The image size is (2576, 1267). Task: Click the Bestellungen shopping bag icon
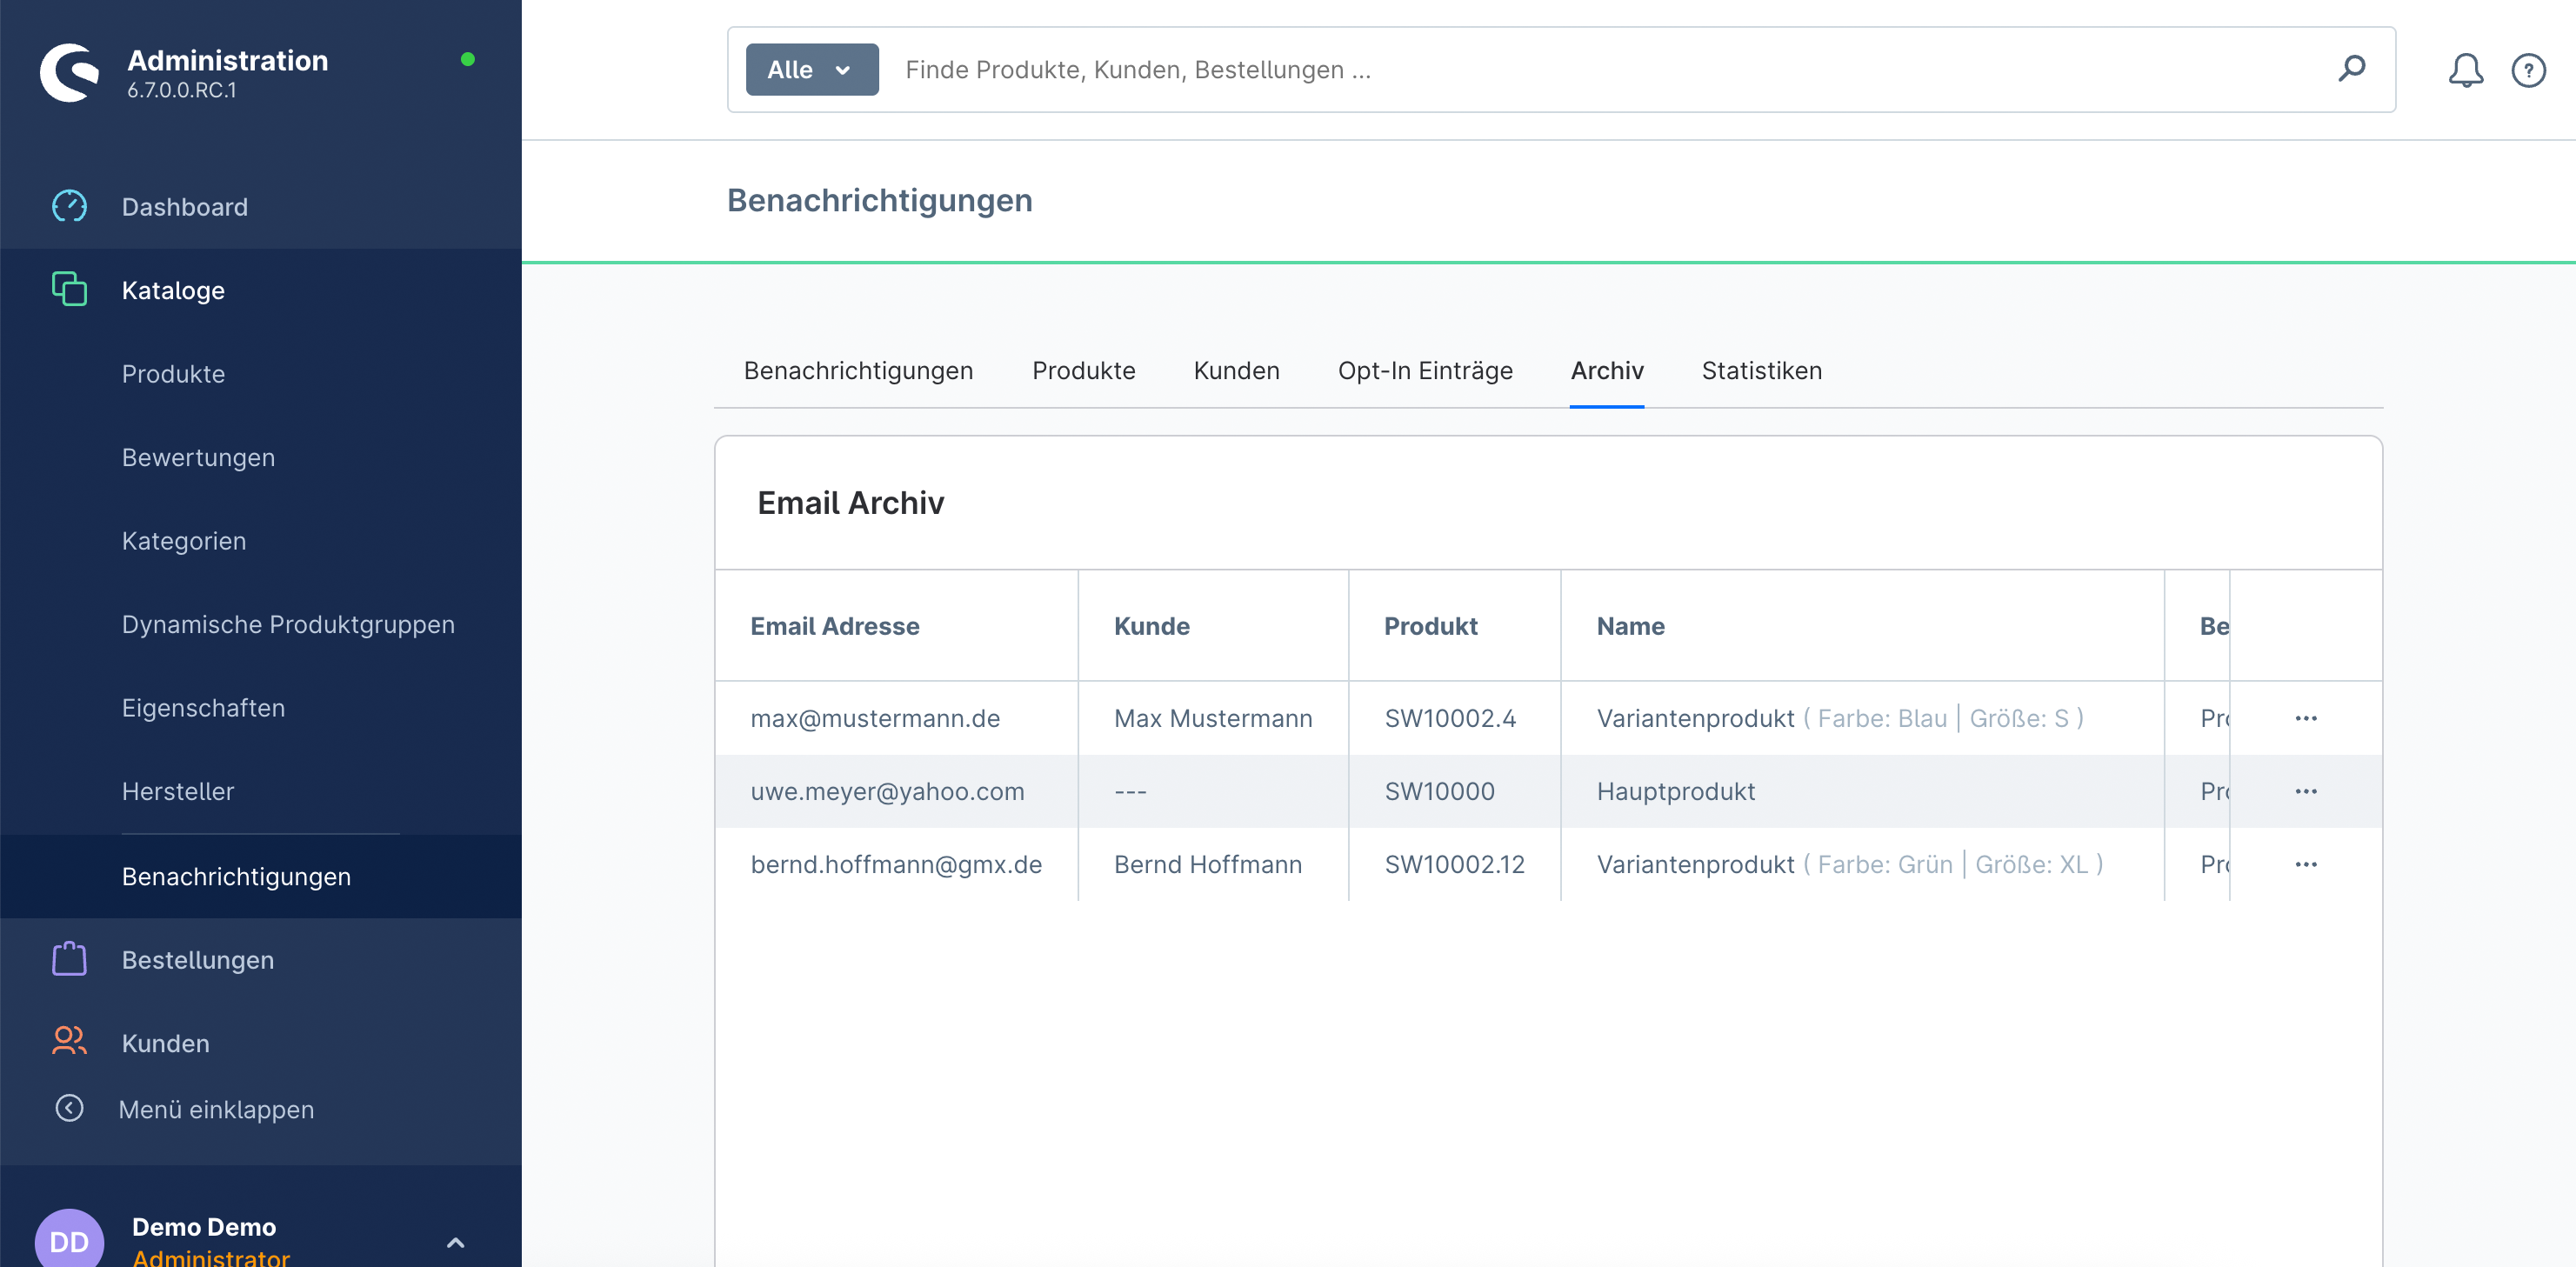point(69,959)
